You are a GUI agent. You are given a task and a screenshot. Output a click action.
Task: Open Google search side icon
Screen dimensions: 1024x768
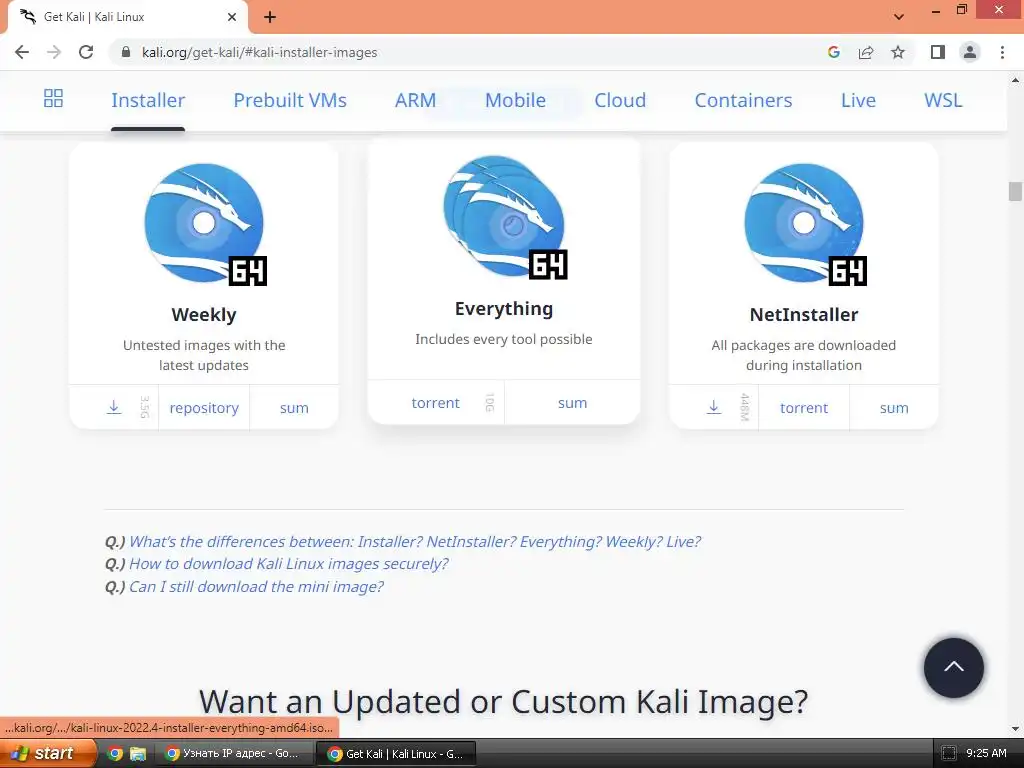(833, 52)
